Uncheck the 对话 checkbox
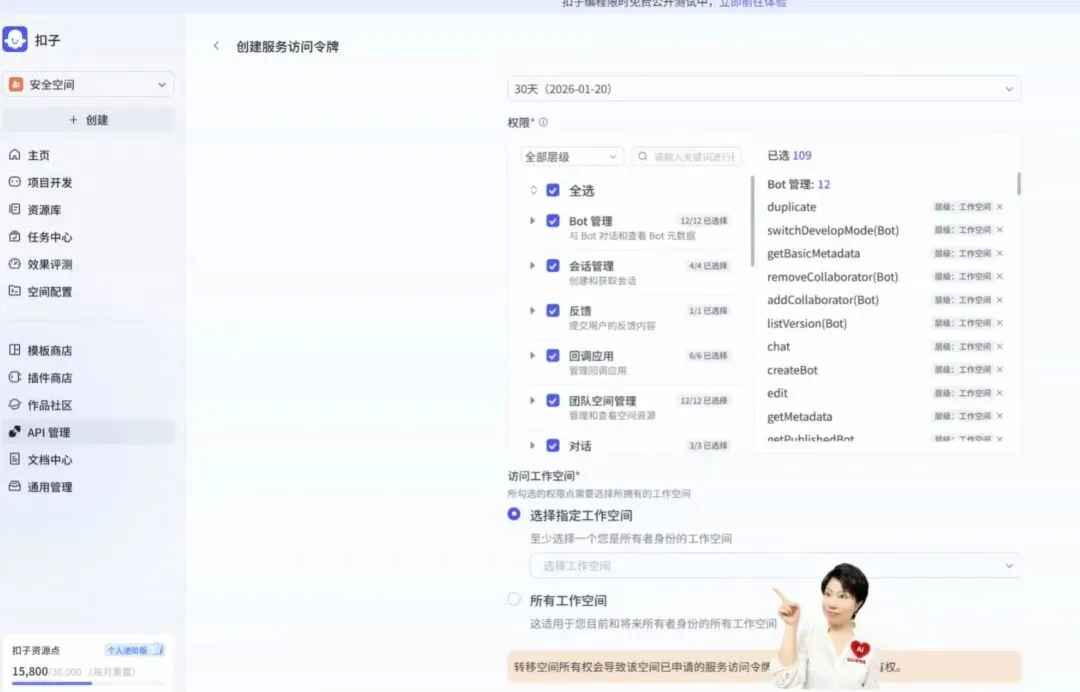 pos(552,445)
